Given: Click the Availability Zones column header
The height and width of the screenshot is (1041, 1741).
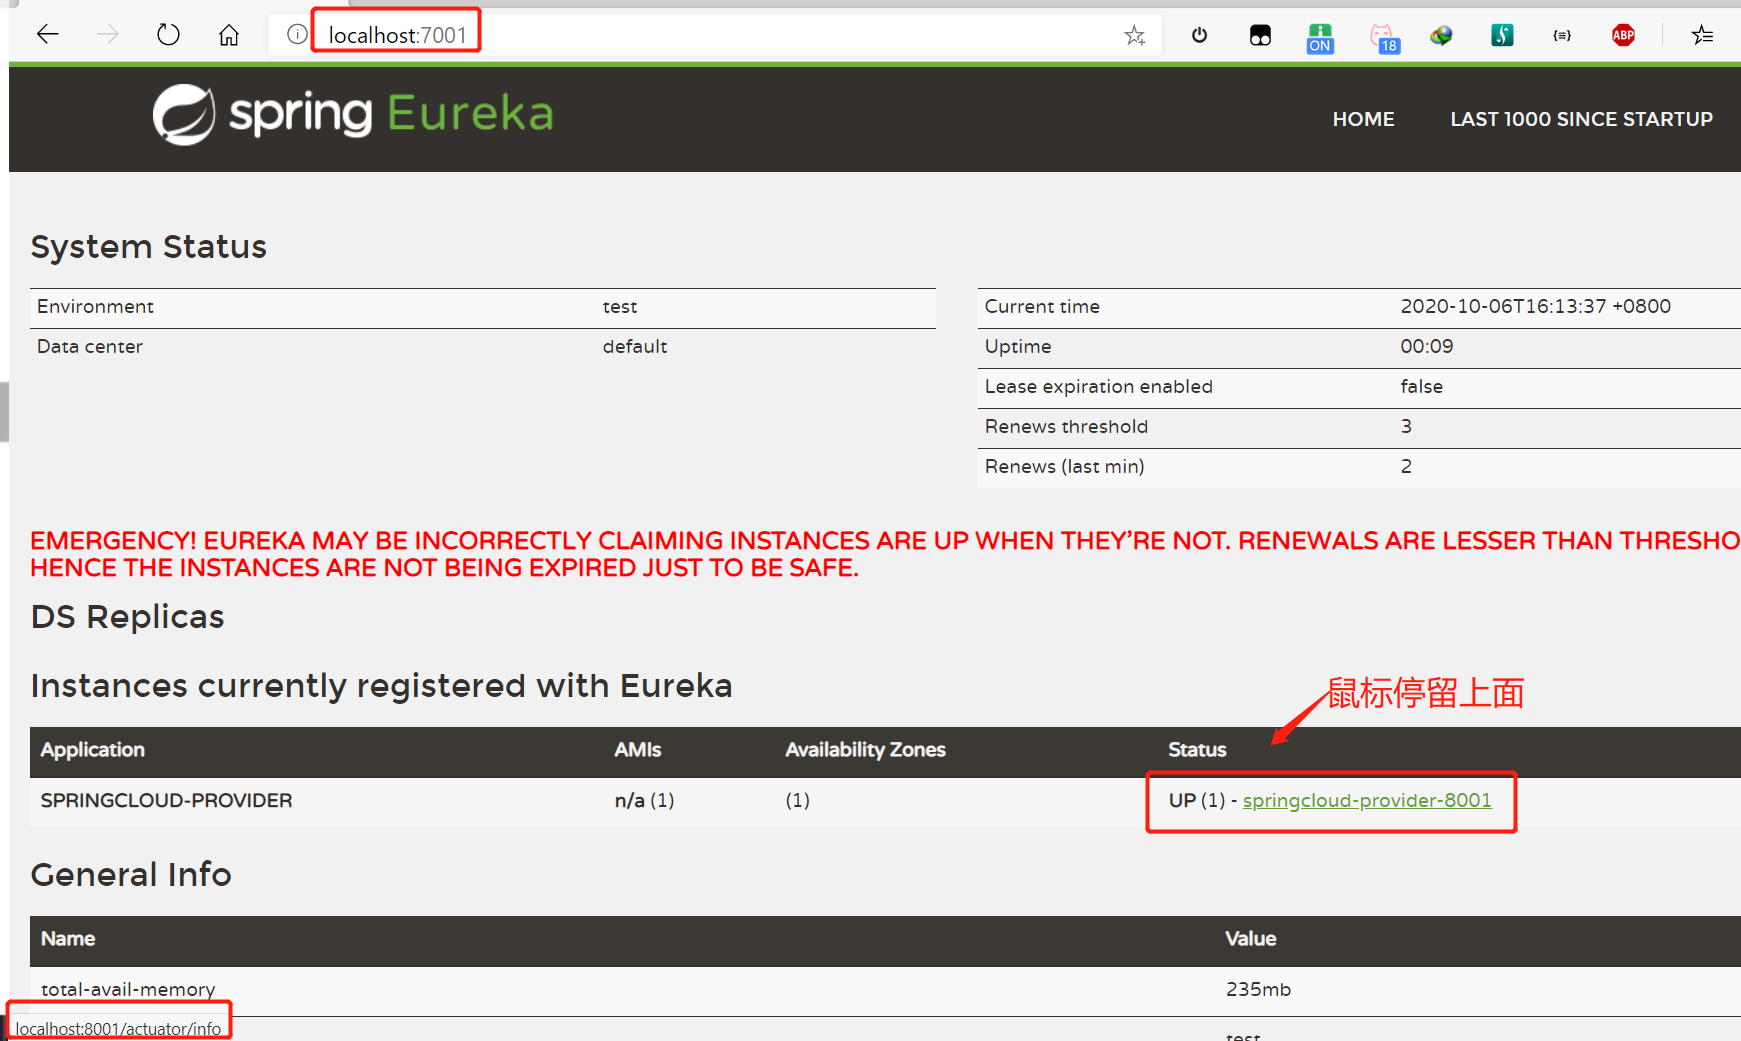Looking at the screenshot, I should pos(865,749).
